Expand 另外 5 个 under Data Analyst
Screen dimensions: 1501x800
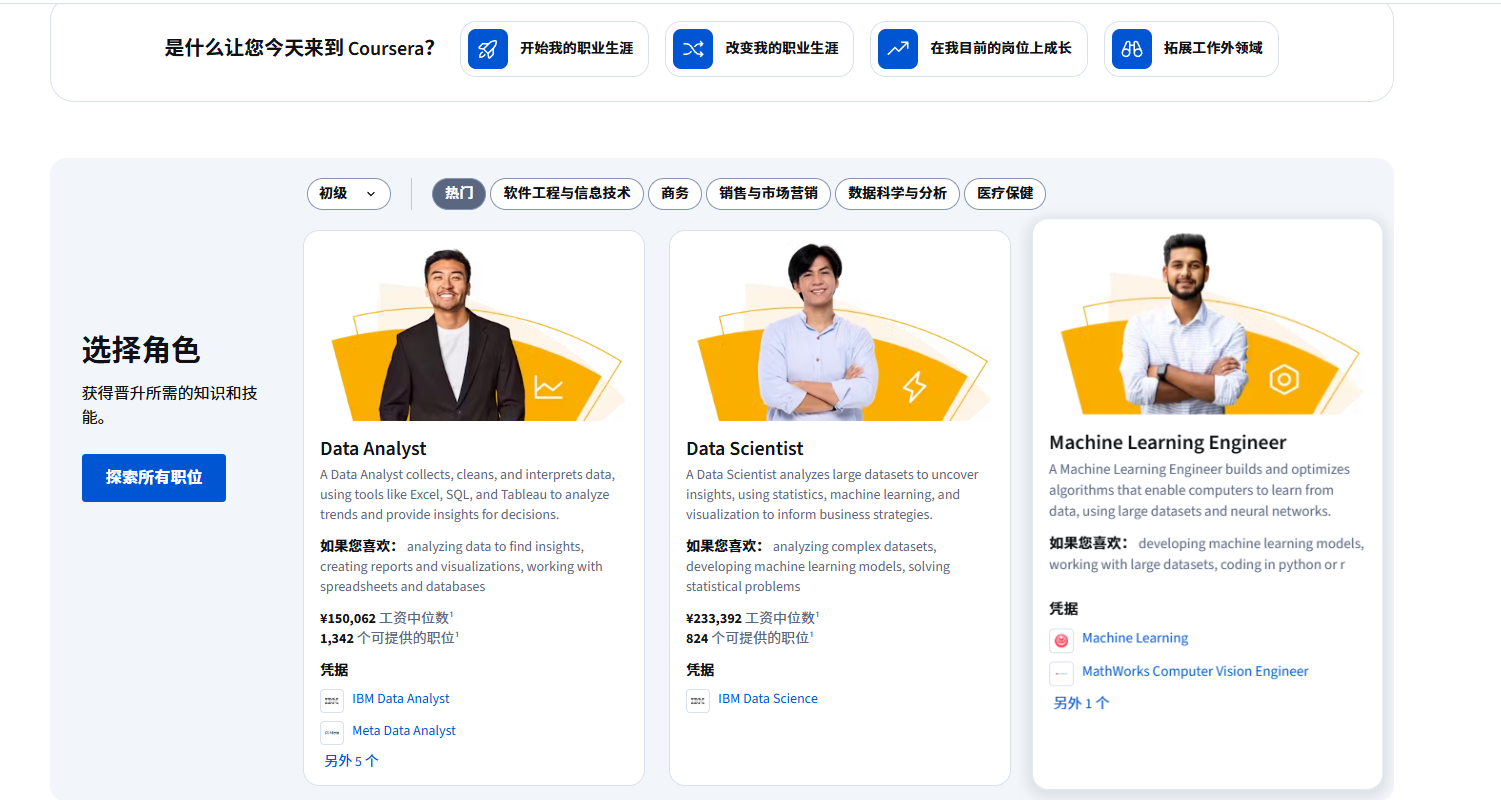click(x=351, y=761)
